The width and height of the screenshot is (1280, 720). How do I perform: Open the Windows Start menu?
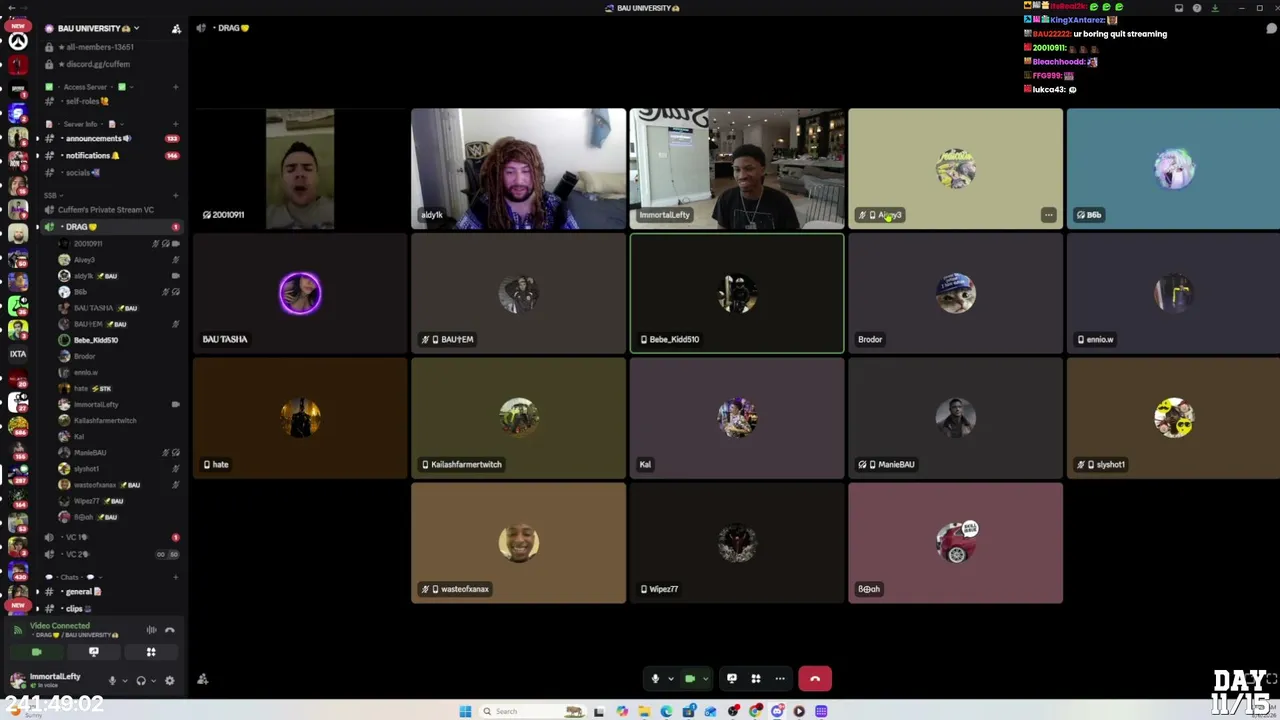[465, 711]
